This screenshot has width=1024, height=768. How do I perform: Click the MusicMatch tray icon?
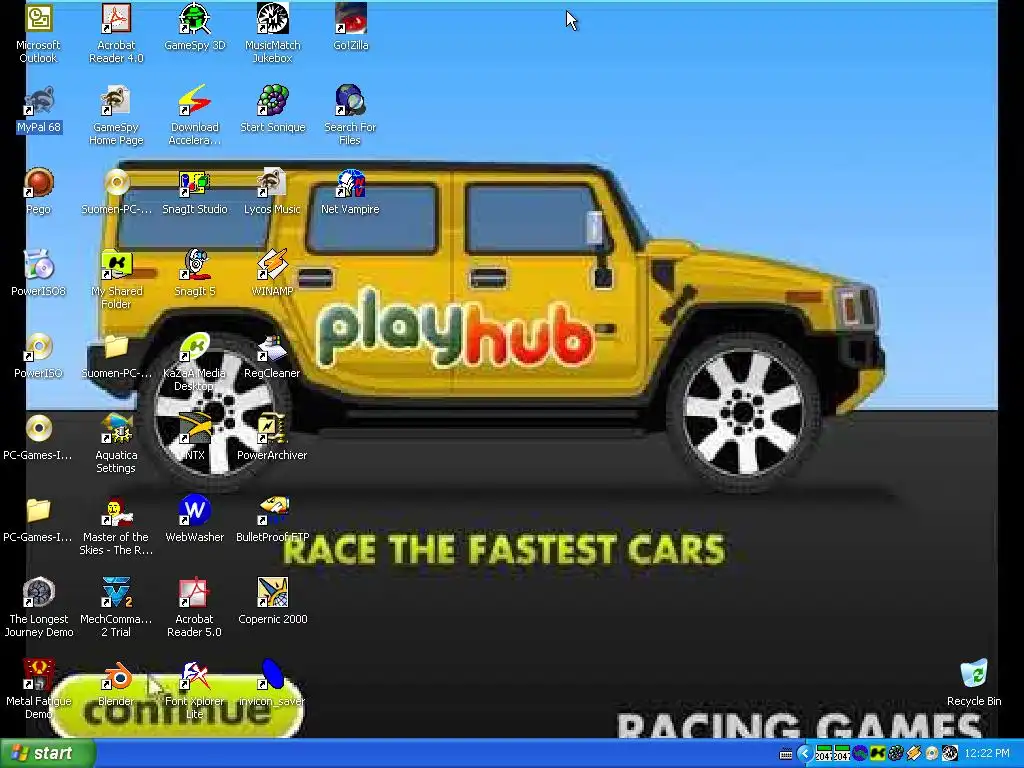pos(950,754)
